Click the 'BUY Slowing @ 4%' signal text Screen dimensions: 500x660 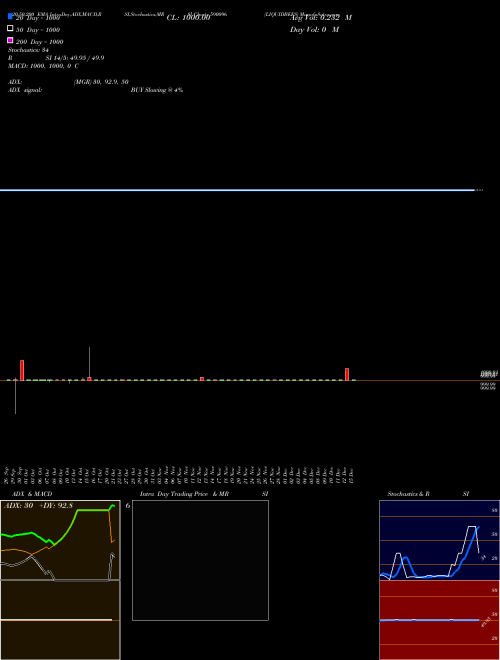coord(157,90)
